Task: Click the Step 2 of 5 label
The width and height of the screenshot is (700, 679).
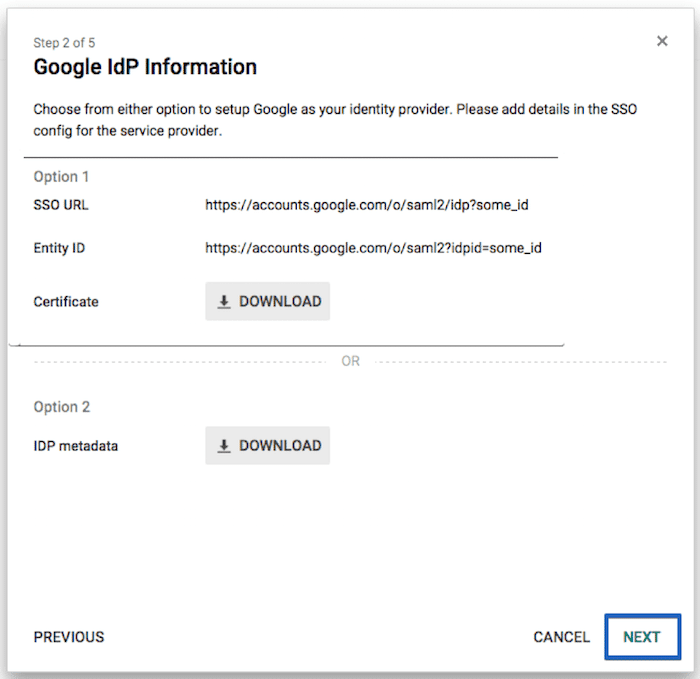Action: pos(64,43)
